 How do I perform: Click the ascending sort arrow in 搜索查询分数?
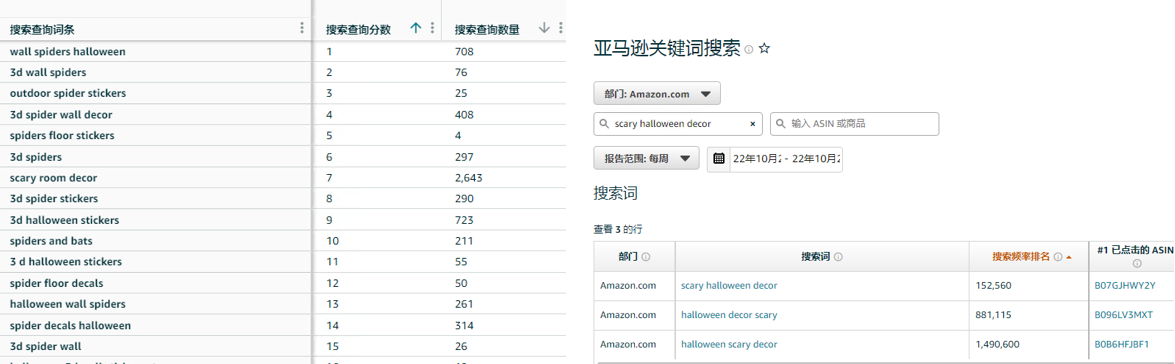[x=416, y=28]
